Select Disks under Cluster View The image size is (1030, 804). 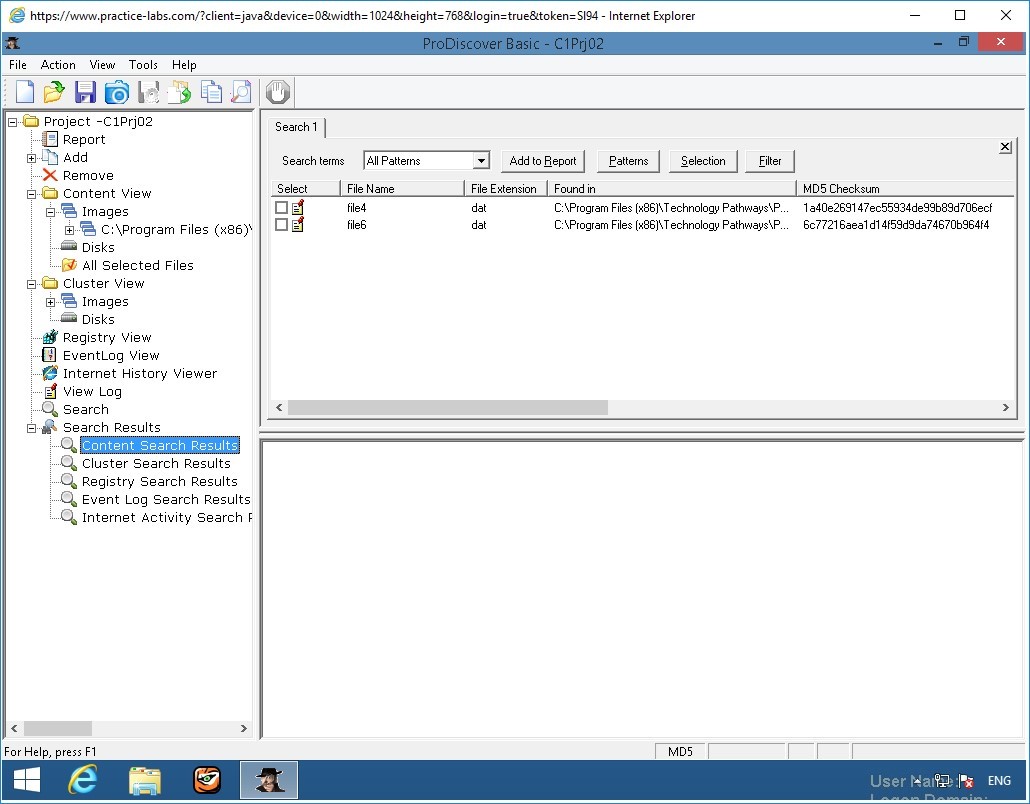[99, 319]
